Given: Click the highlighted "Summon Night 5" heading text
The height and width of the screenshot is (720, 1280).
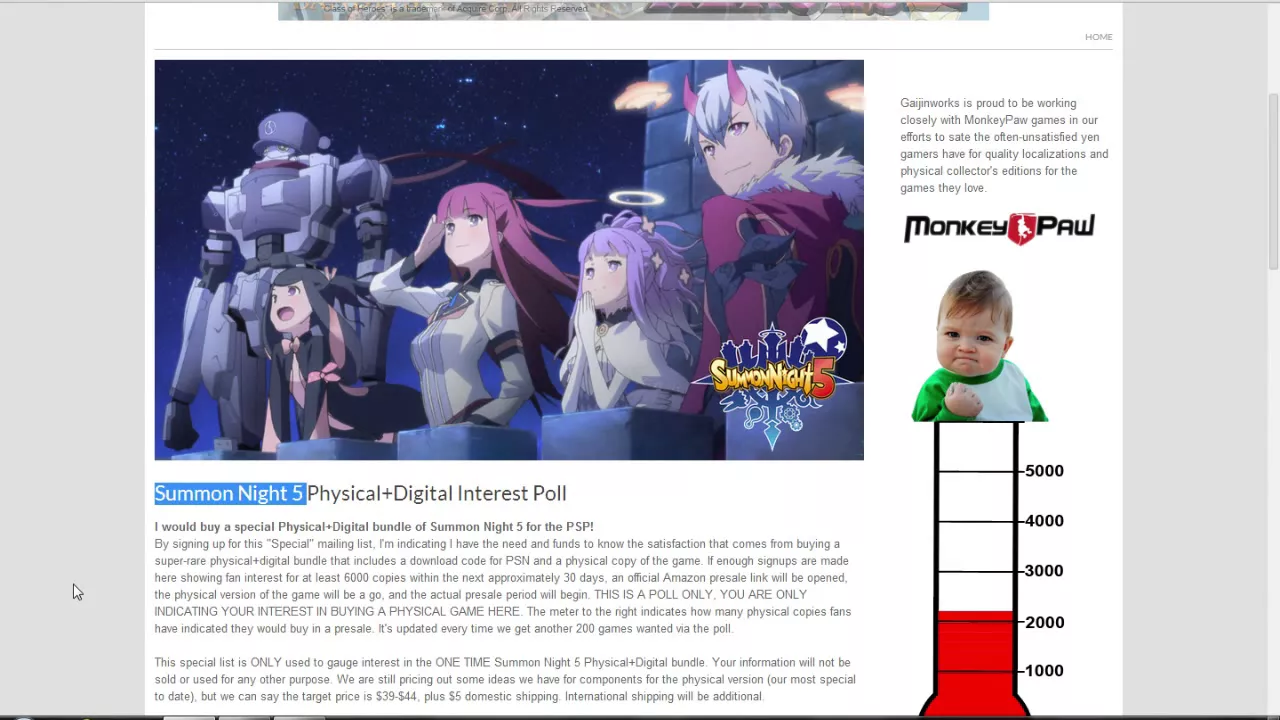Looking at the screenshot, I should click(229, 493).
